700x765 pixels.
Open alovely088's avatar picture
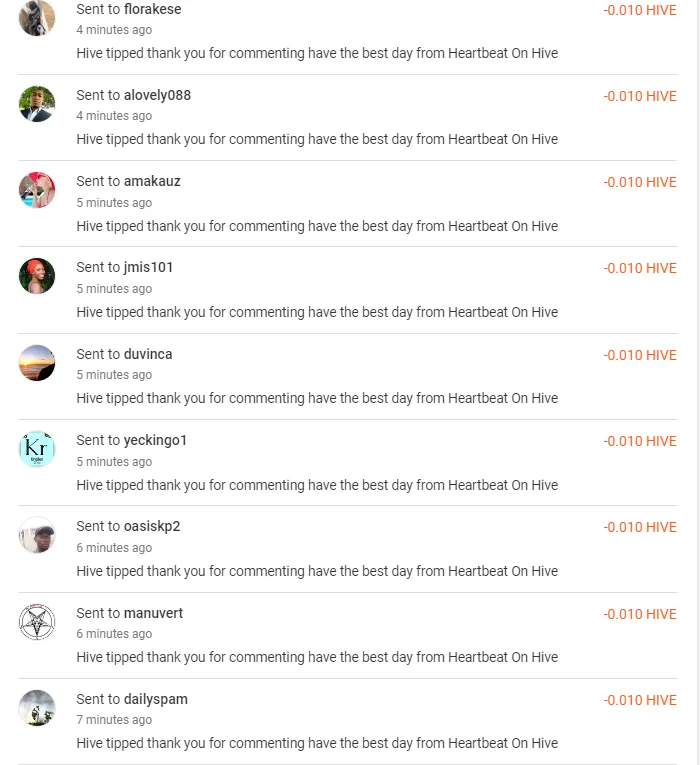click(x=37, y=104)
